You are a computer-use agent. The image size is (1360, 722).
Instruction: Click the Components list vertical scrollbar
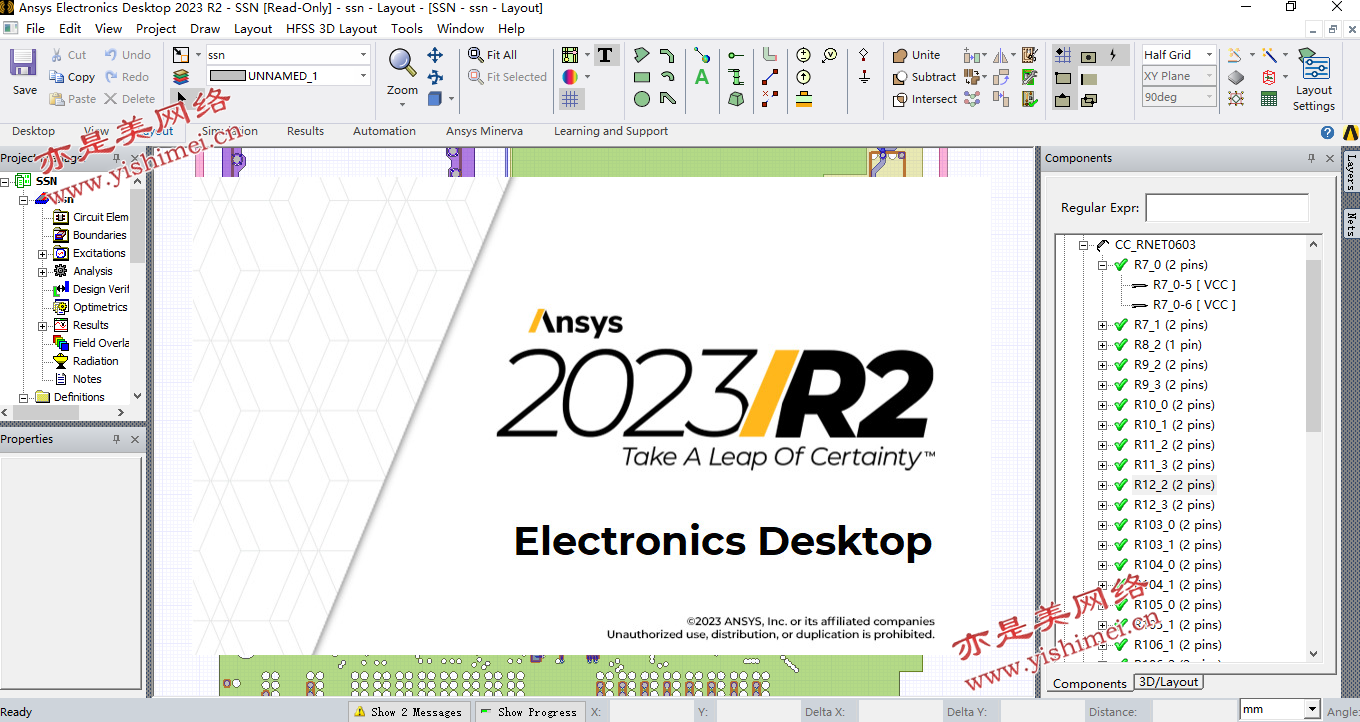tap(1314, 346)
